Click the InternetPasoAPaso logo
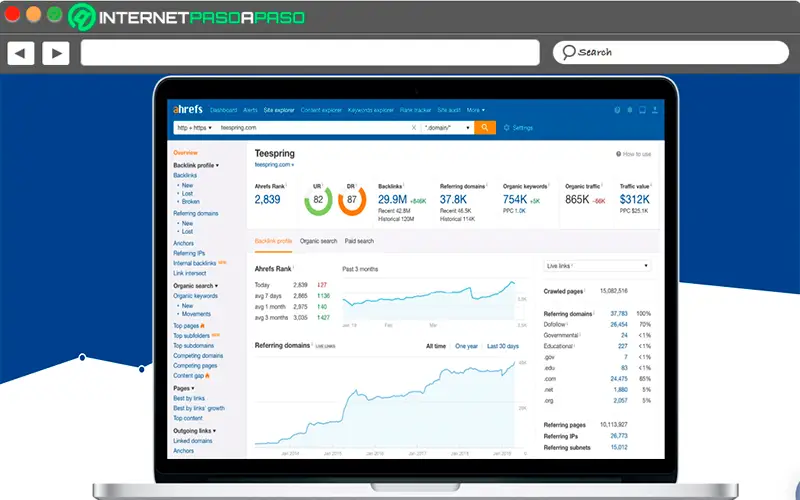Screen dimensions: 800x500 coord(187,17)
